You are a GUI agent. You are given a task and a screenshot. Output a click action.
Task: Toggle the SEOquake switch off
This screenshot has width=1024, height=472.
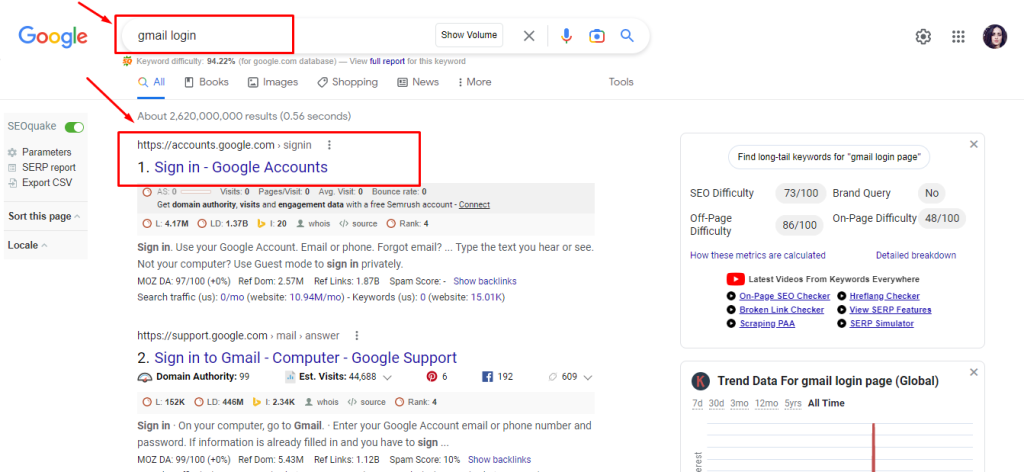coord(74,128)
